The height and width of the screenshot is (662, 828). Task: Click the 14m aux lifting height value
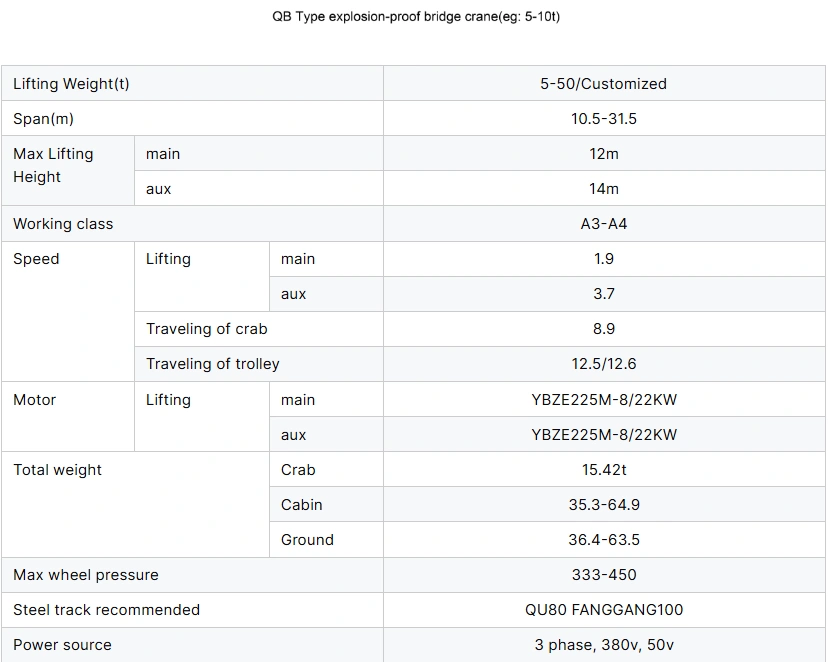(603, 189)
